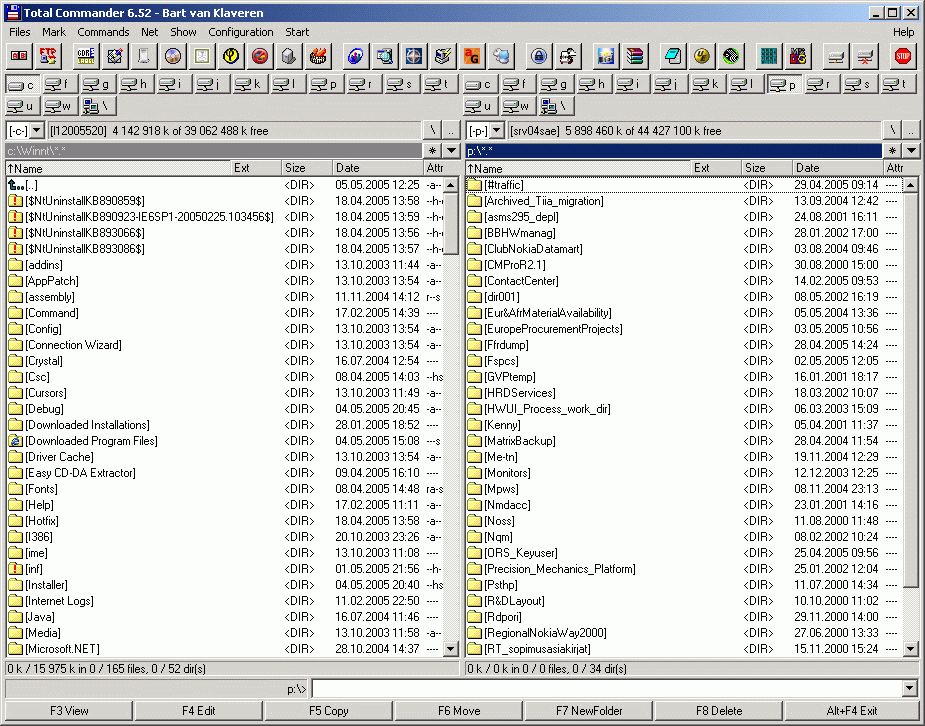Screen dimensions: 925x726
Task: Click the Alt+F4 Exit button
Action: 851,711
